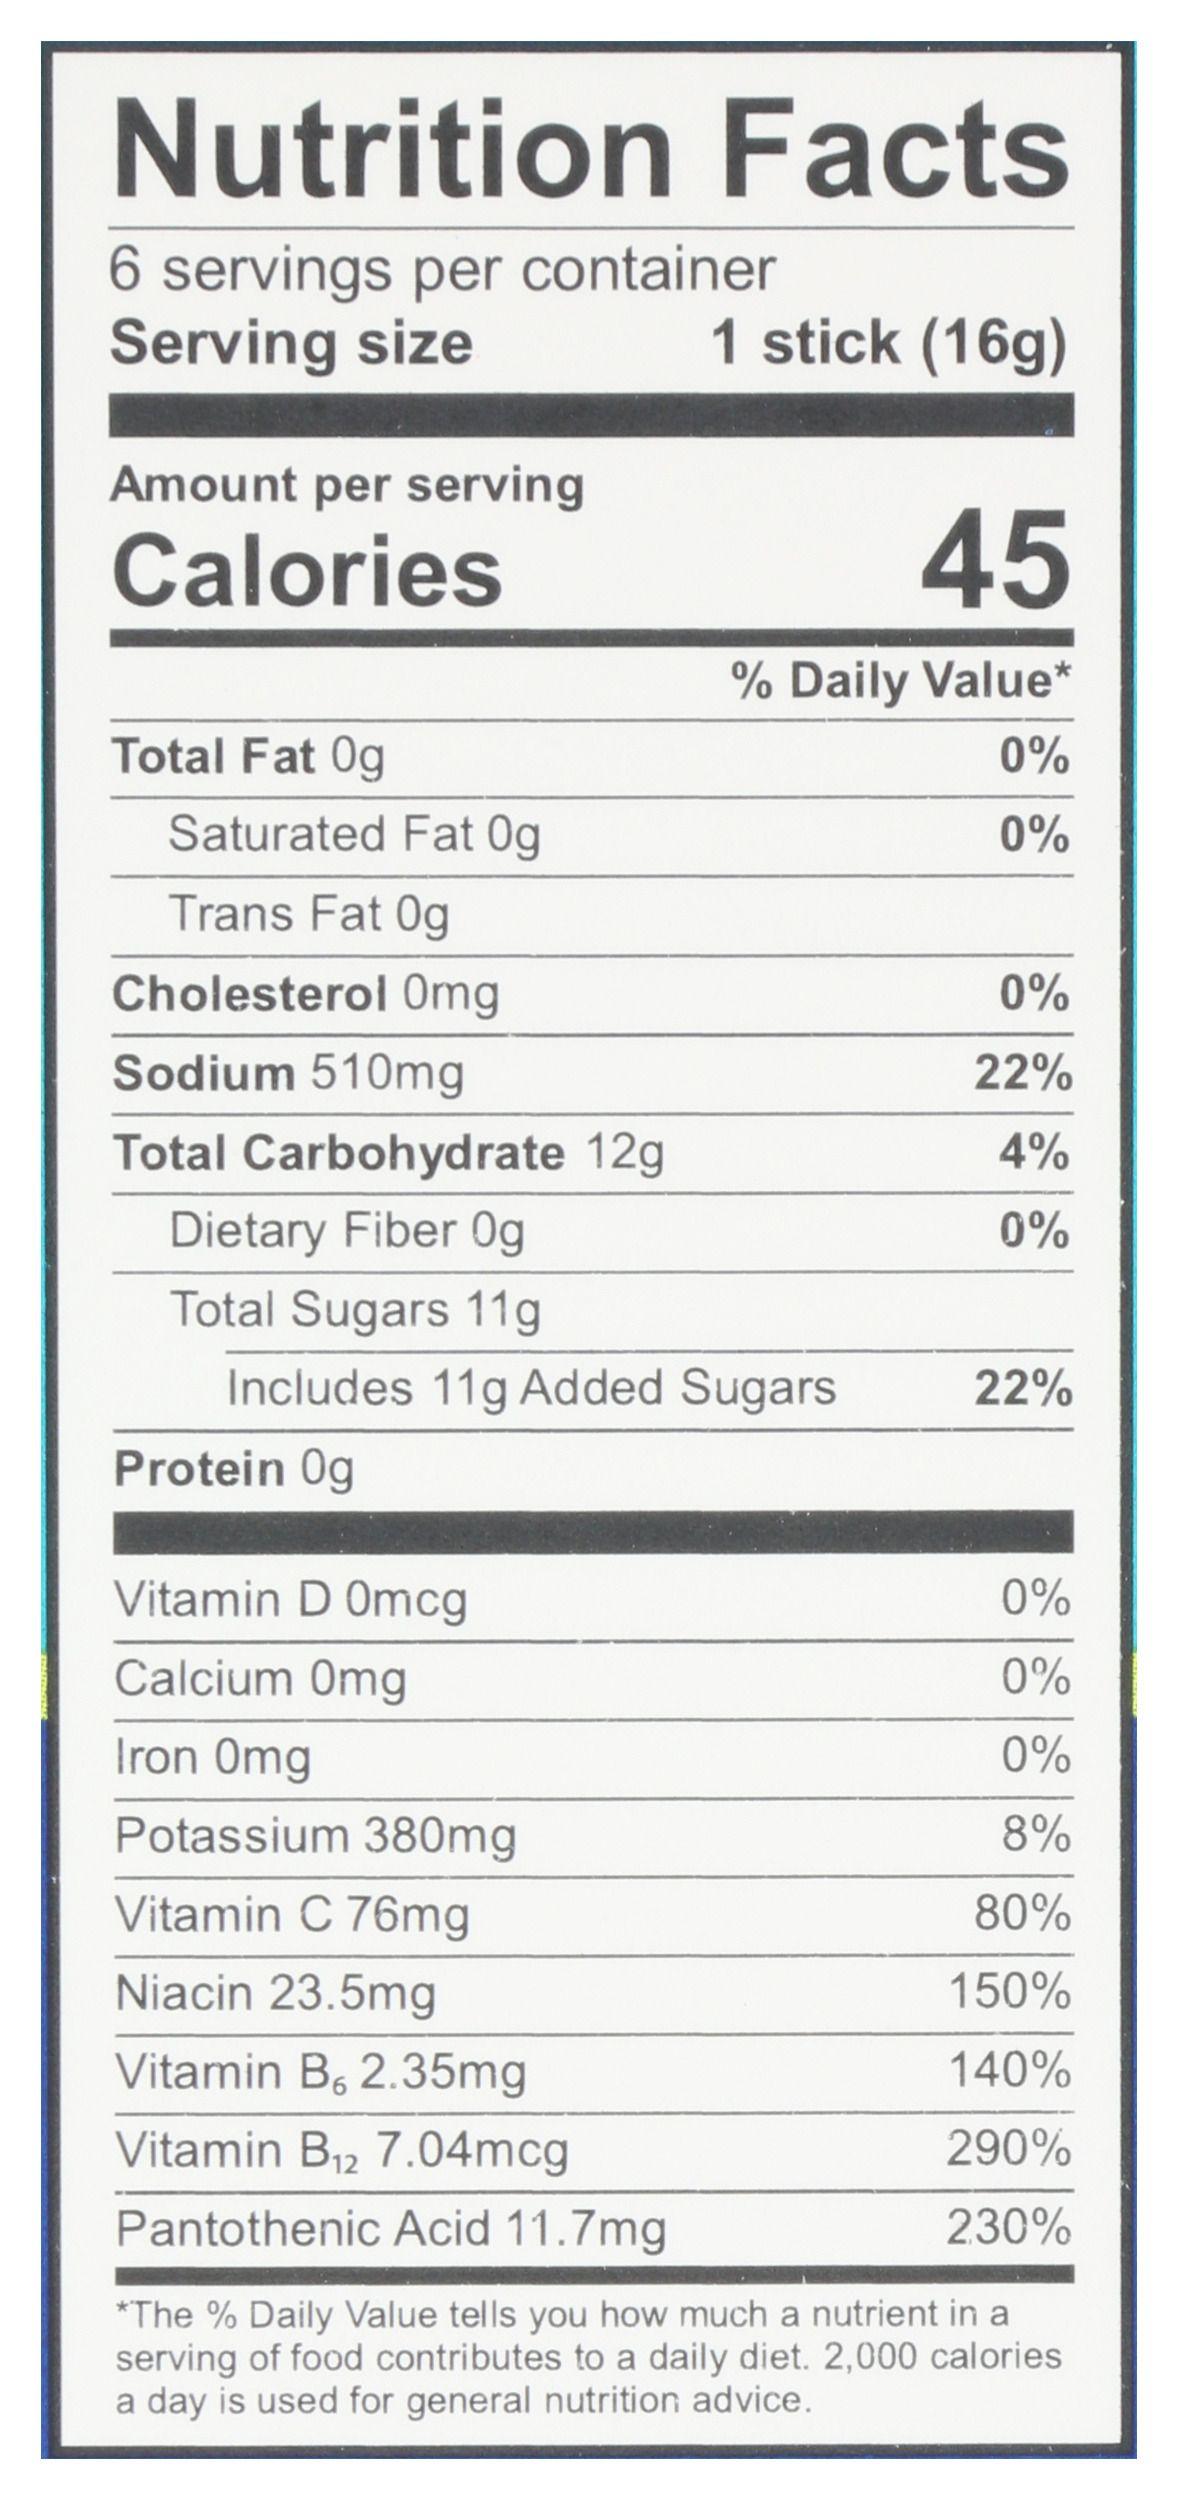Click the Nutrition Facts heading
The width and height of the screenshot is (1178, 2500).
(590, 150)
